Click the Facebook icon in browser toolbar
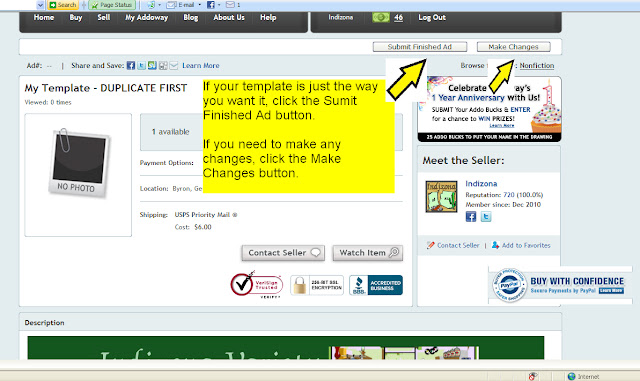Image resolution: width=640 pixels, height=381 pixels. click(x=211, y=5)
